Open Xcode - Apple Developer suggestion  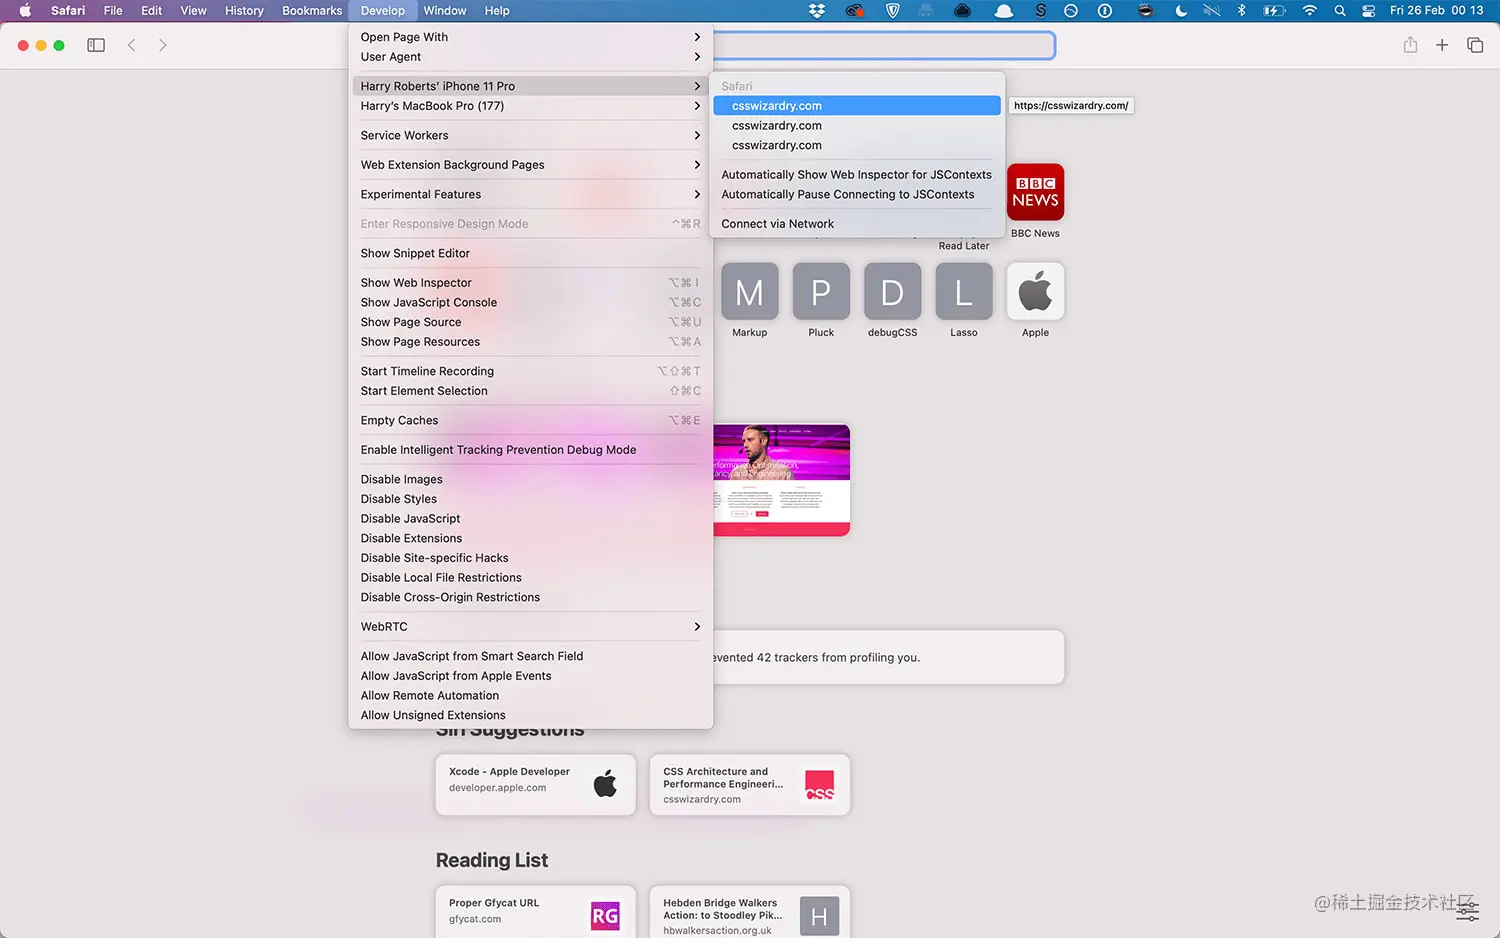coord(535,784)
